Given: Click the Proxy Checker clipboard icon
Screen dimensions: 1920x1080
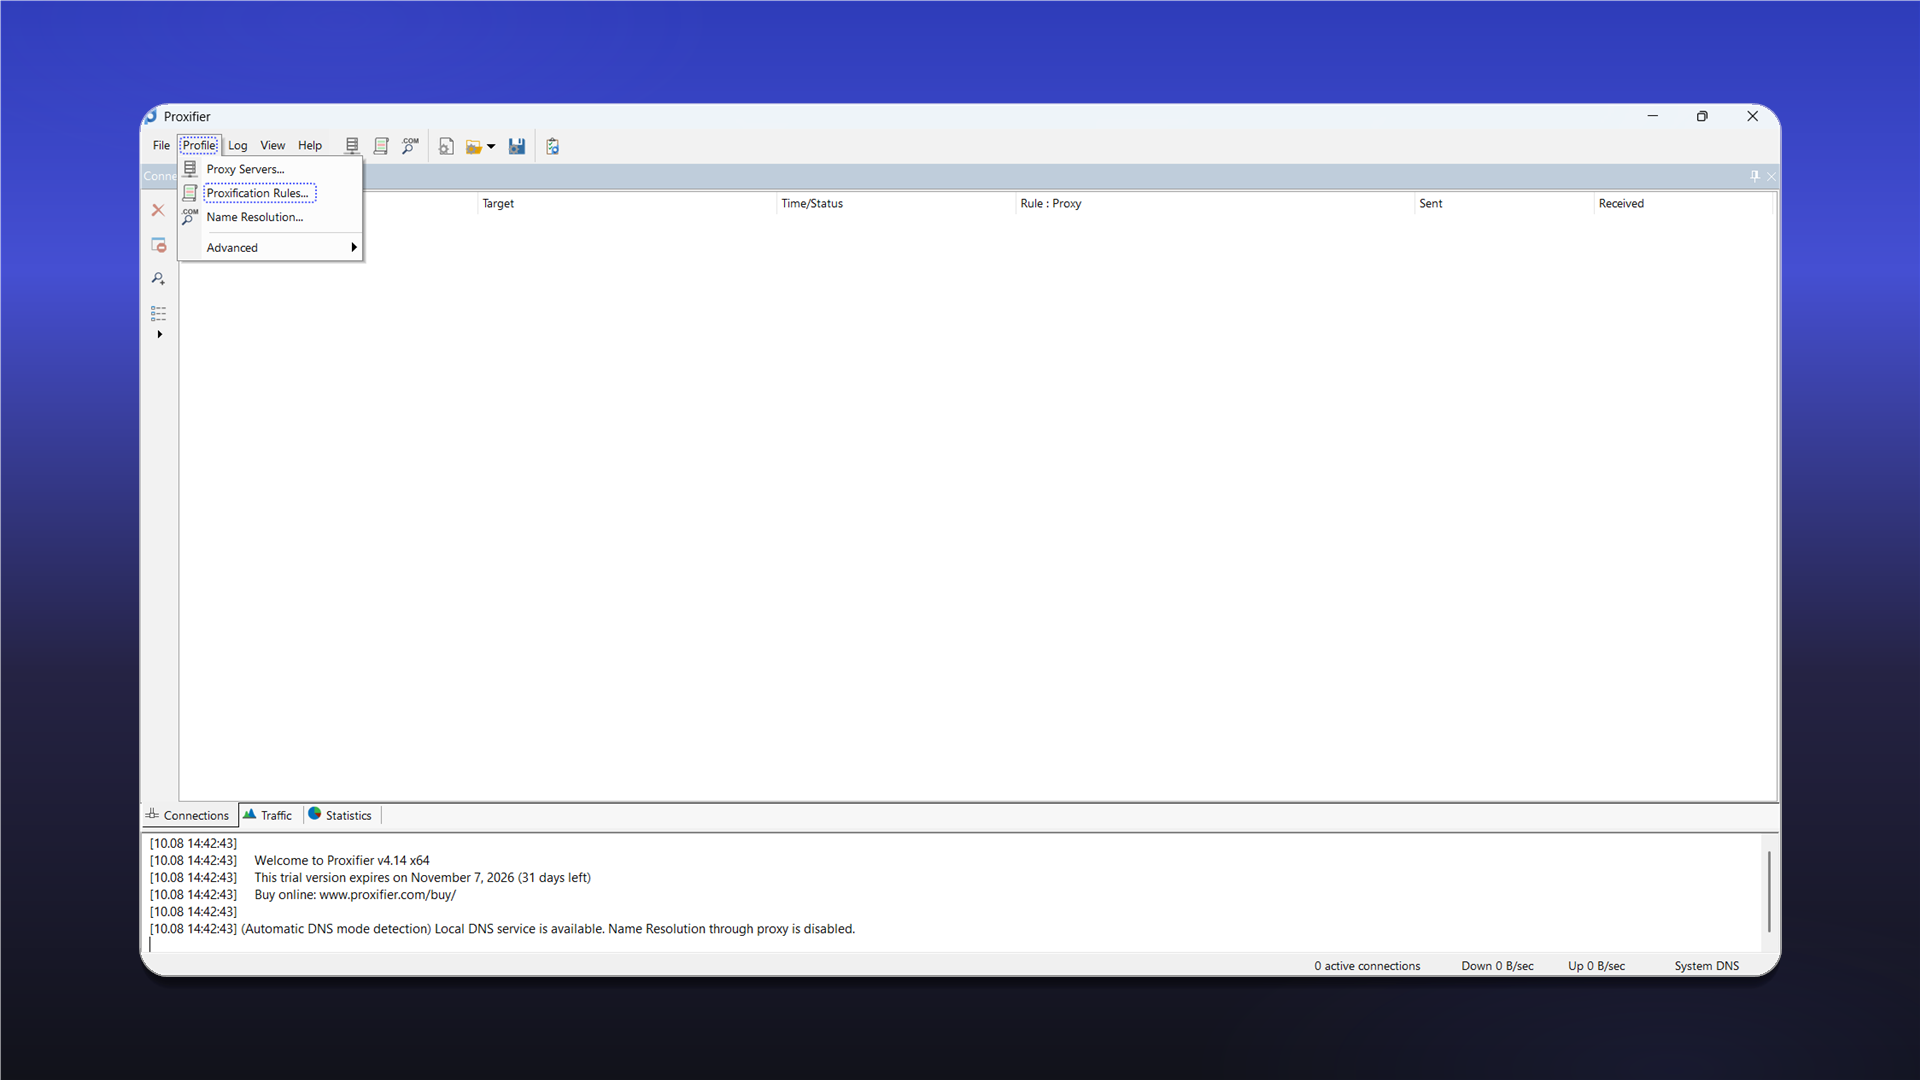Looking at the screenshot, I should coord(553,146).
